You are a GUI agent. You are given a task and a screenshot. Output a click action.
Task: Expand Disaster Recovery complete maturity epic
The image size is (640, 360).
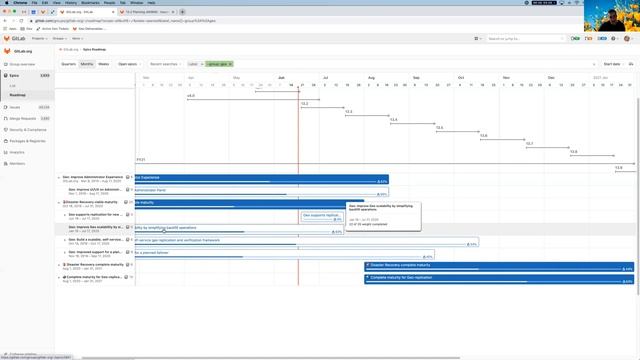pyautogui.click(x=58, y=265)
